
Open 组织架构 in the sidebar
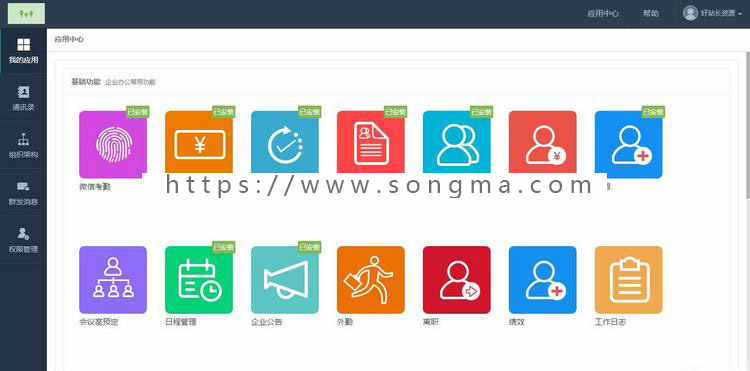click(23, 146)
